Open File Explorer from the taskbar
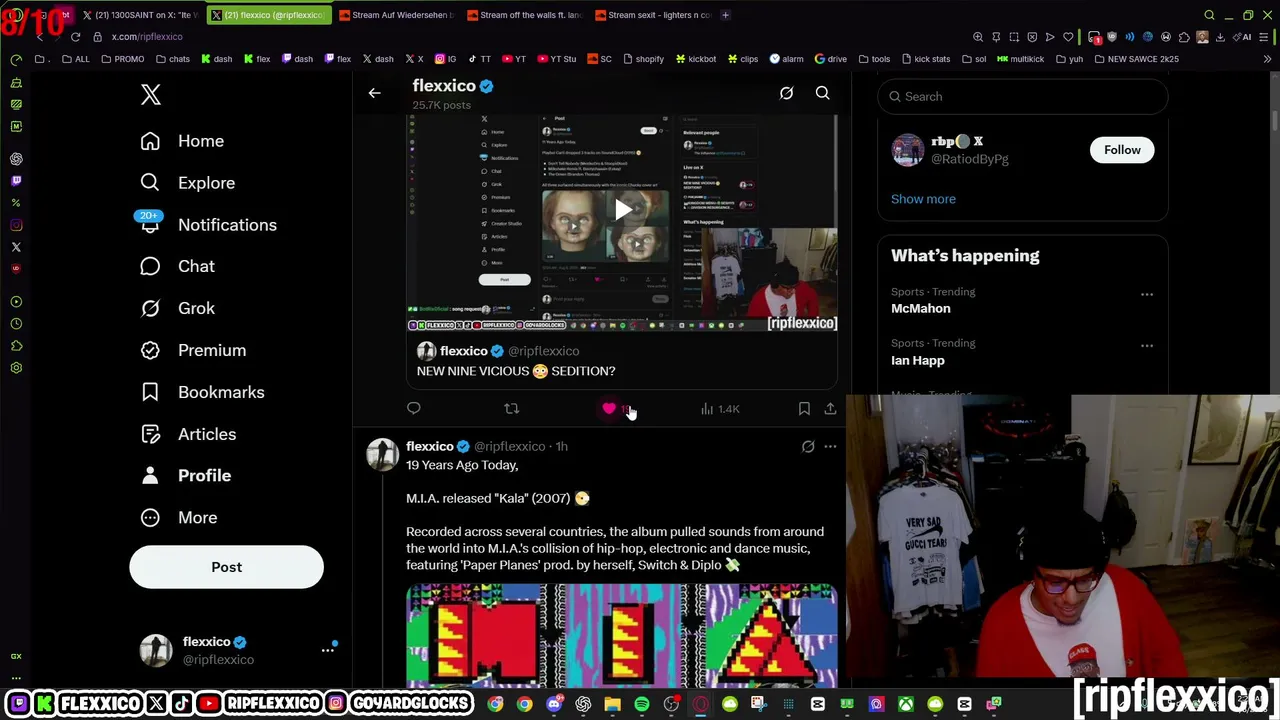Screen dimensions: 1280x720 point(612,704)
